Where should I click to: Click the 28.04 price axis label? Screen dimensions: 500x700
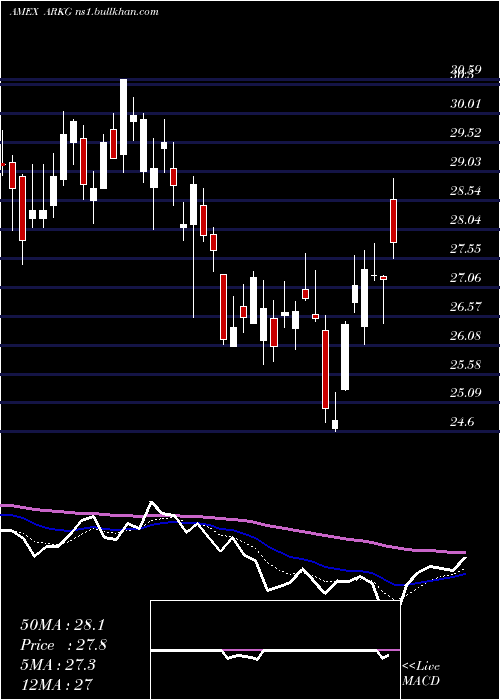[x=465, y=220]
